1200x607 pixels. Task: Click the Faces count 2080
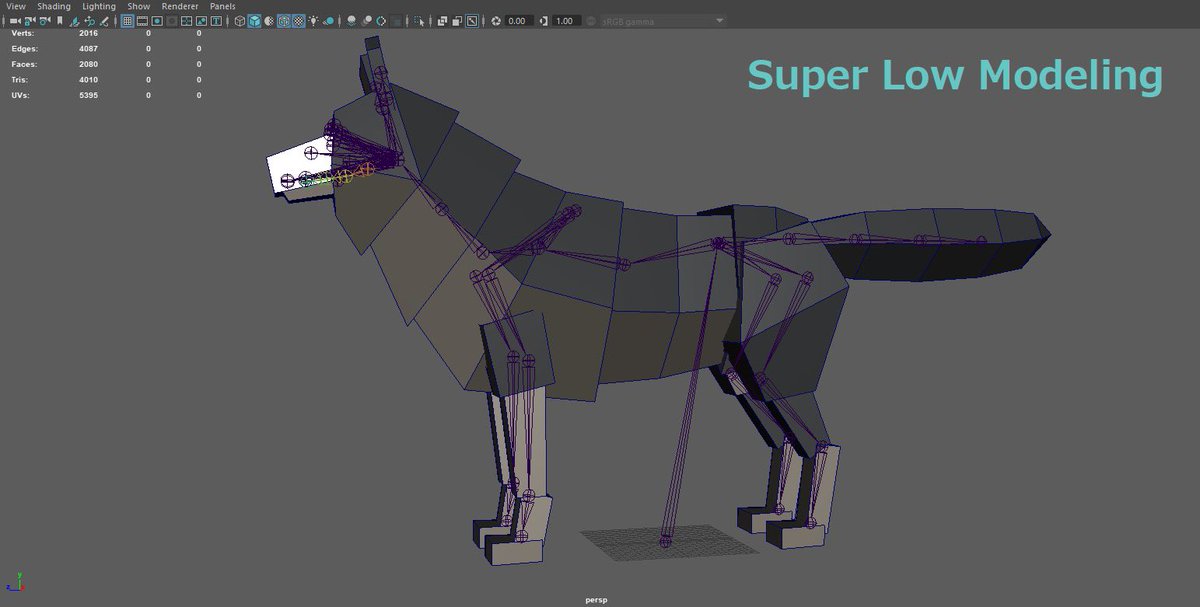tap(88, 64)
